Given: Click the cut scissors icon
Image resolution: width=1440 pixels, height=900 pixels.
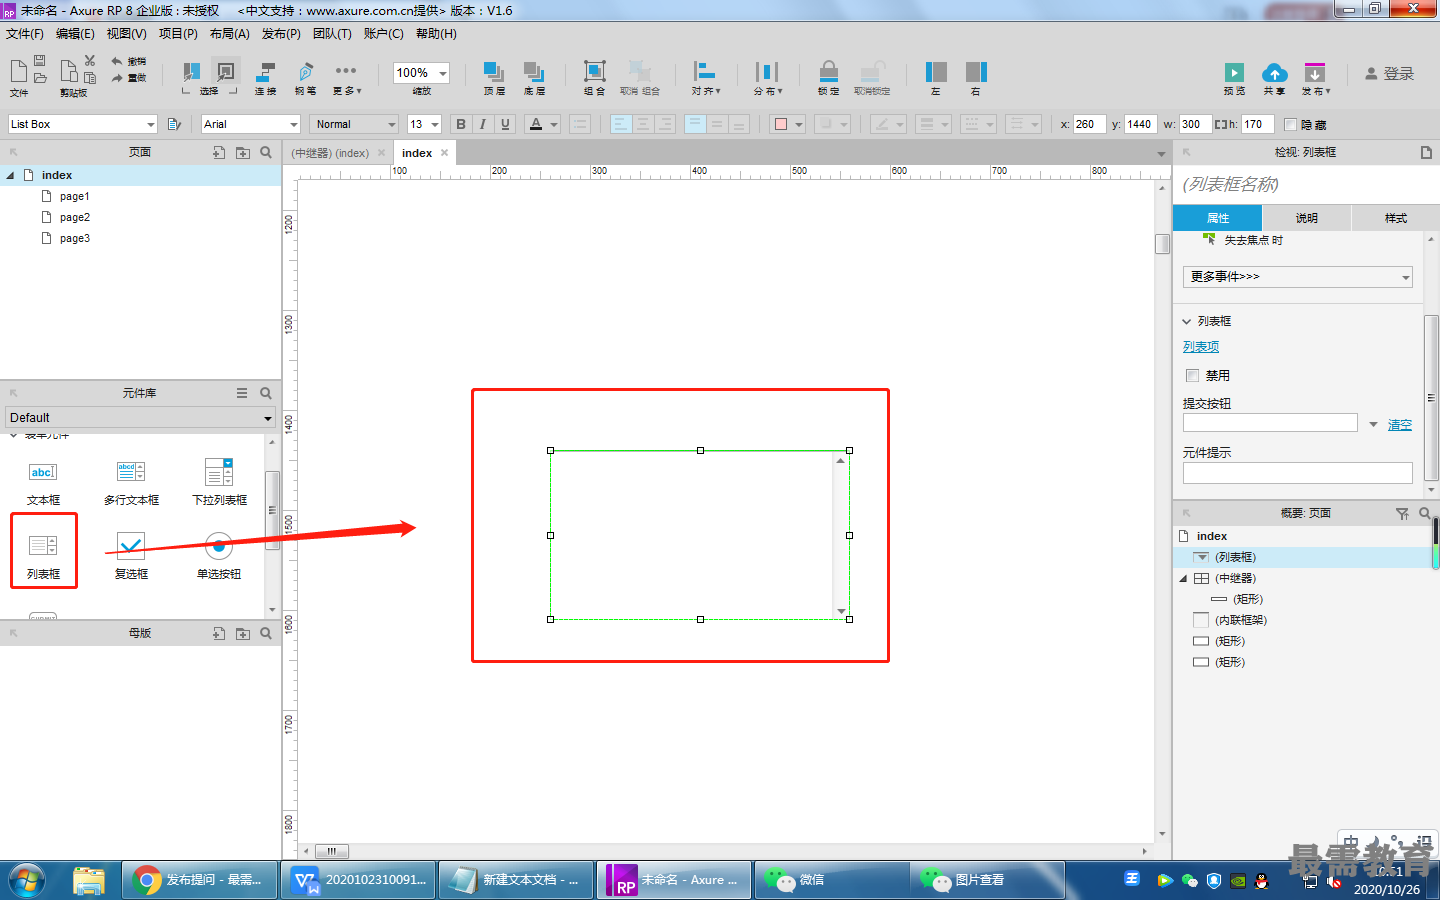Looking at the screenshot, I should pos(90,61).
